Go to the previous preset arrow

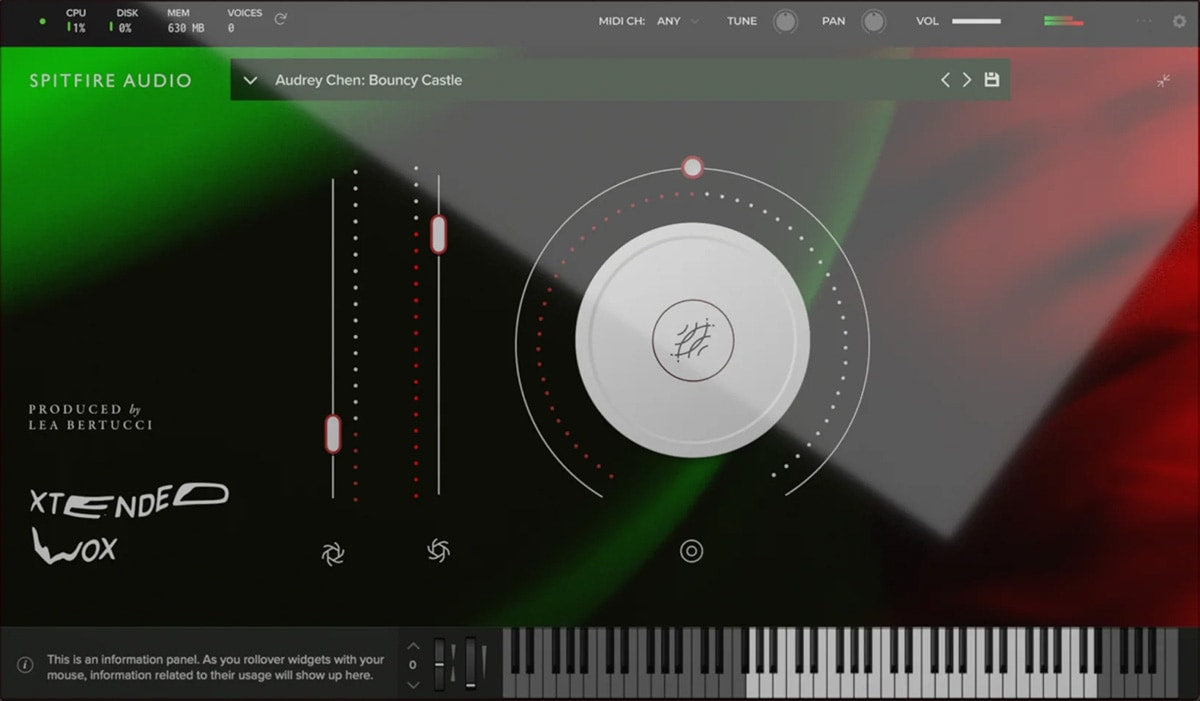point(945,80)
